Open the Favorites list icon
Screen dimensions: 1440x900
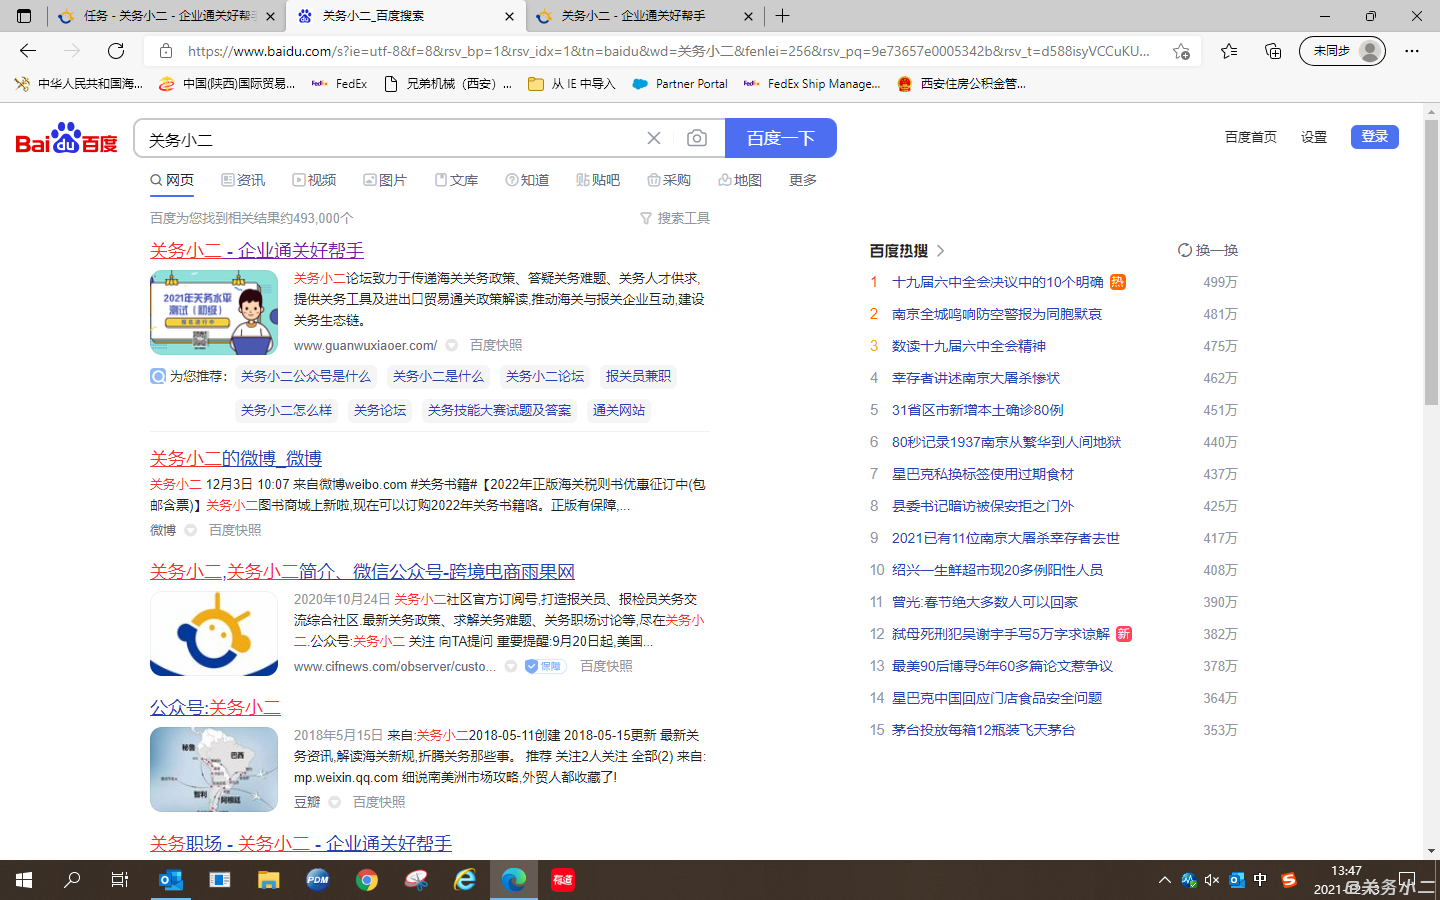tap(1229, 51)
